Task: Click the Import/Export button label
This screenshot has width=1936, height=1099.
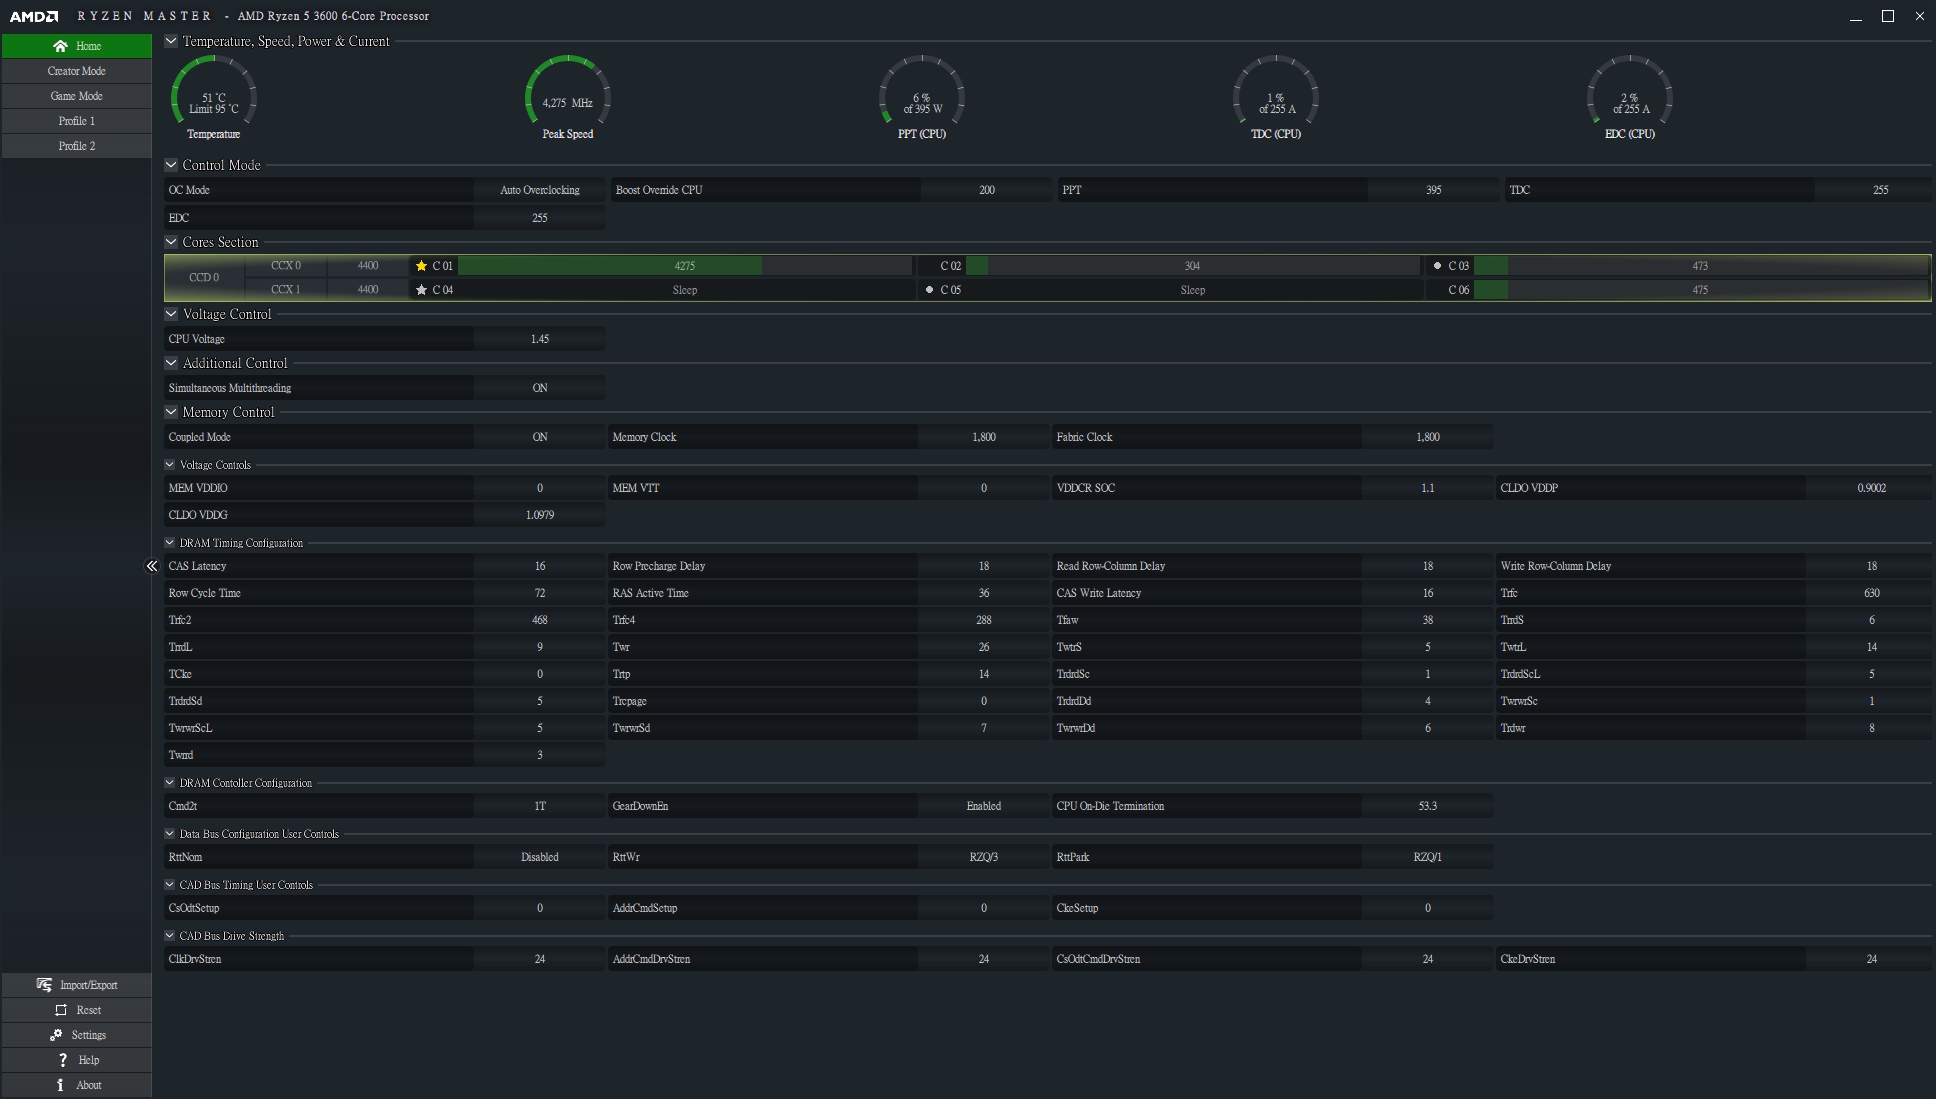Action: pos(89,985)
